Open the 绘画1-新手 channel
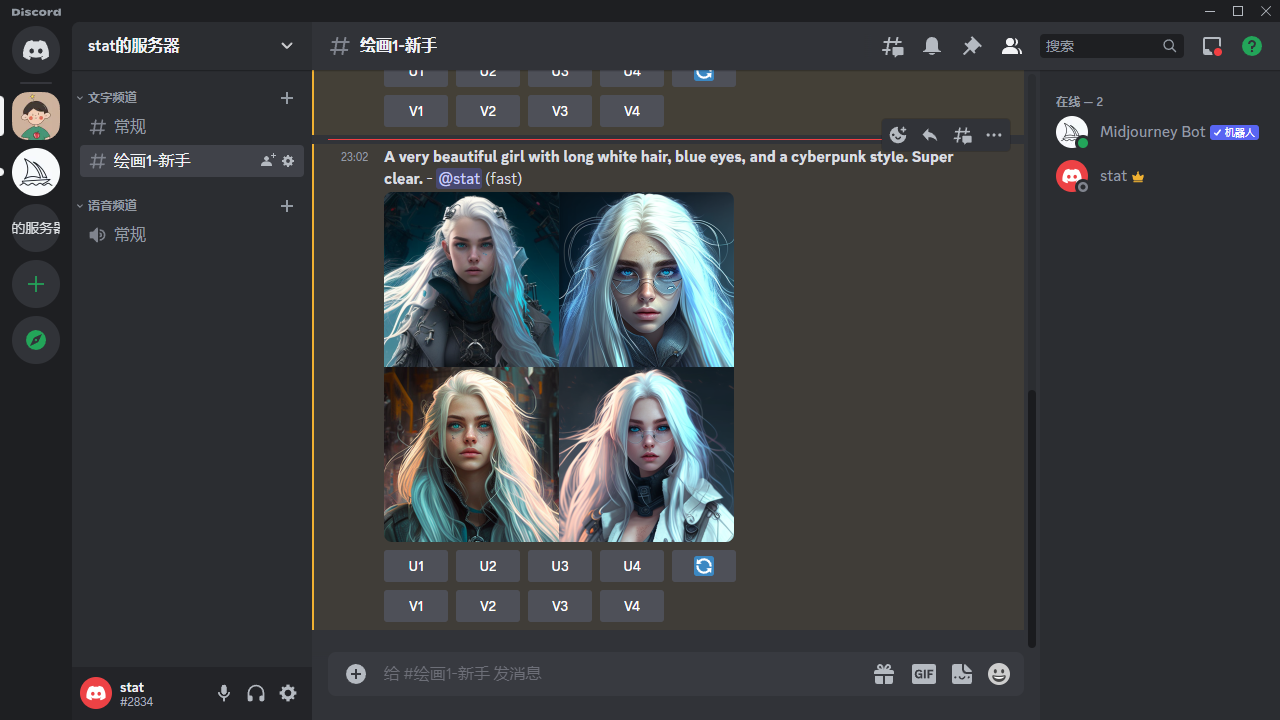1280x720 pixels. (x=192, y=161)
